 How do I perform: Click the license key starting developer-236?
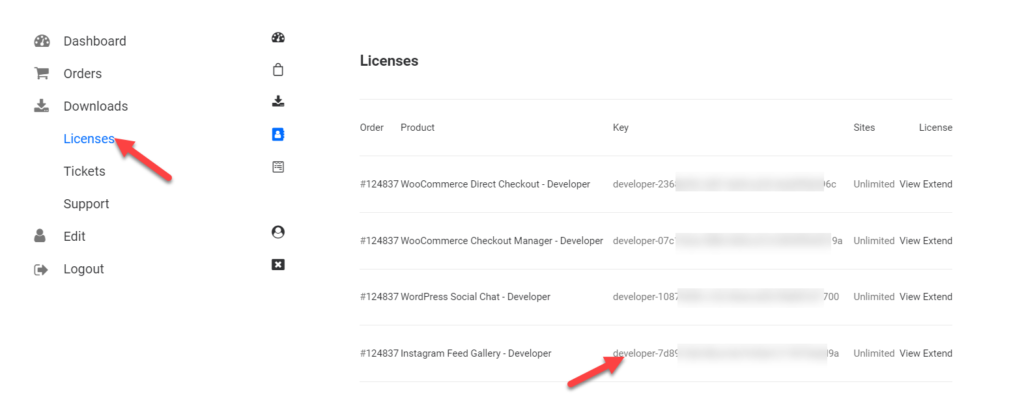[724, 184]
